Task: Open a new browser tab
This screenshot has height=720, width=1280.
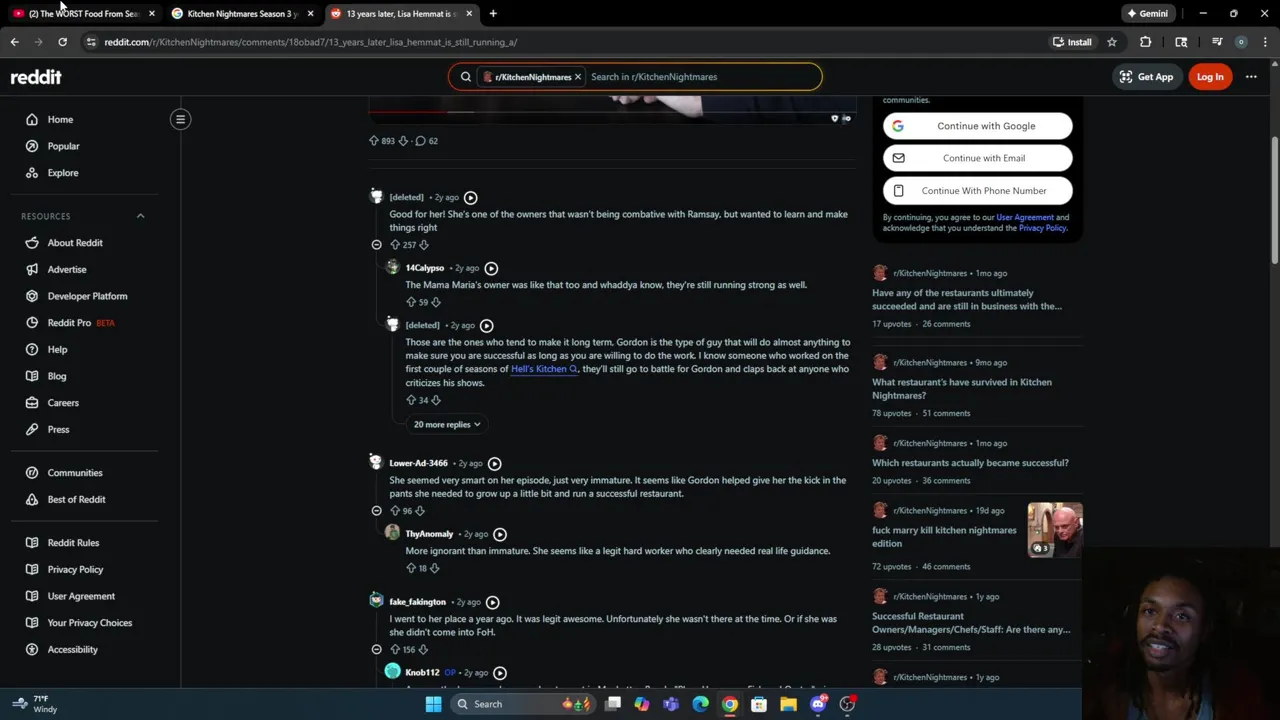Action: coord(493,13)
